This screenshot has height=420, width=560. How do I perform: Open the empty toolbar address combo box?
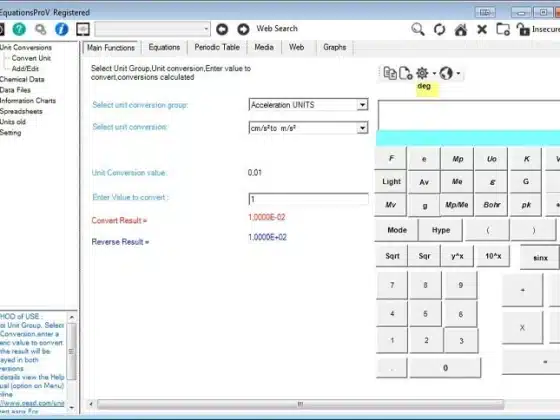(x=152, y=29)
